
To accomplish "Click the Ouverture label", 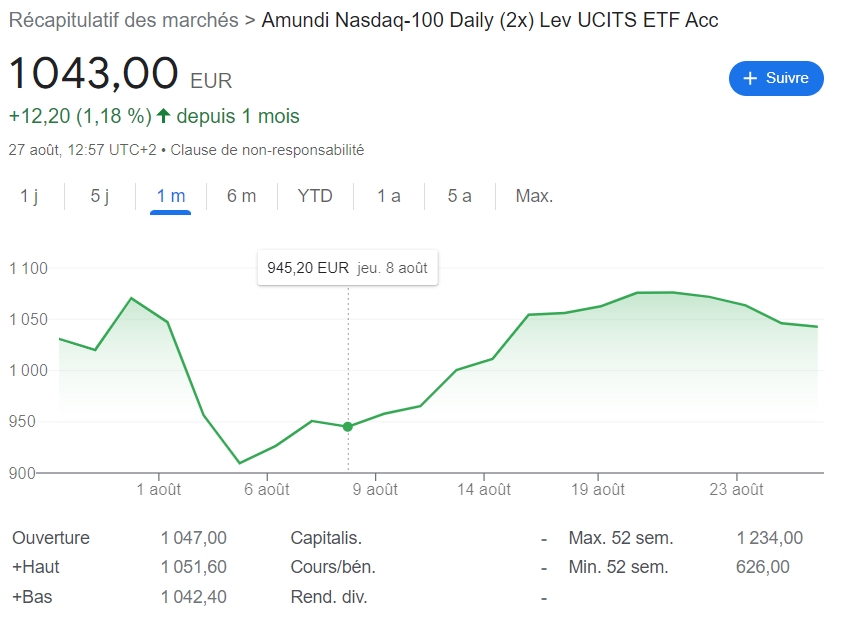I will click(x=51, y=538).
